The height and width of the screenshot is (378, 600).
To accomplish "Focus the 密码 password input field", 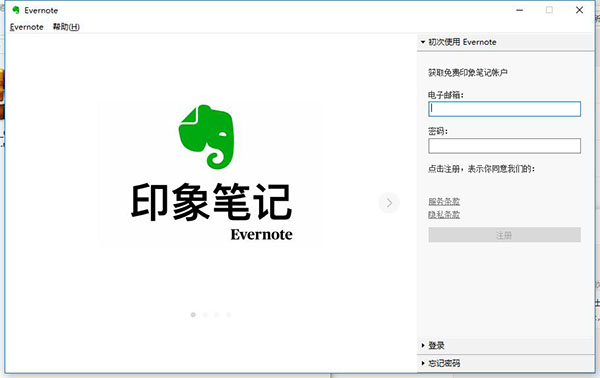I will click(504, 146).
